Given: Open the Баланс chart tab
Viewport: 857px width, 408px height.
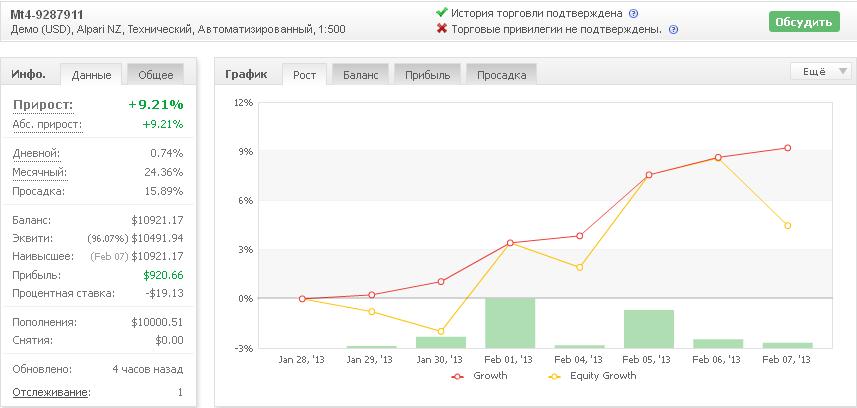Looking at the screenshot, I should click(x=361, y=75).
